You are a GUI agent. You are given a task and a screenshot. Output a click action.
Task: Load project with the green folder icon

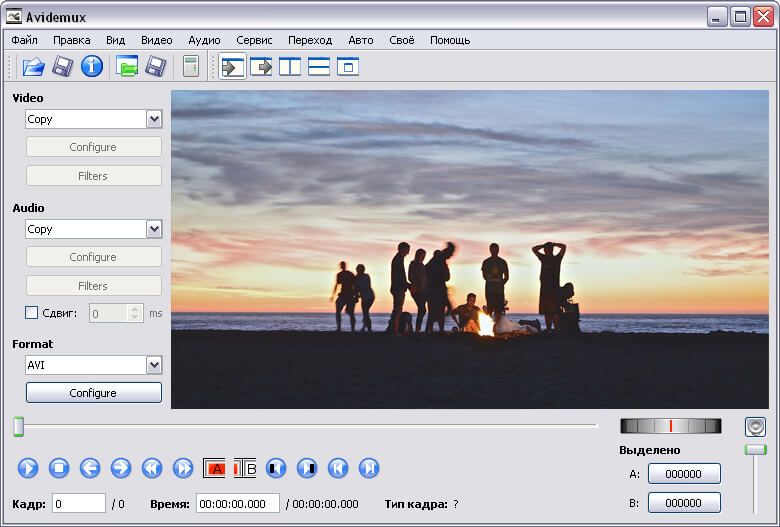click(x=127, y=66)
